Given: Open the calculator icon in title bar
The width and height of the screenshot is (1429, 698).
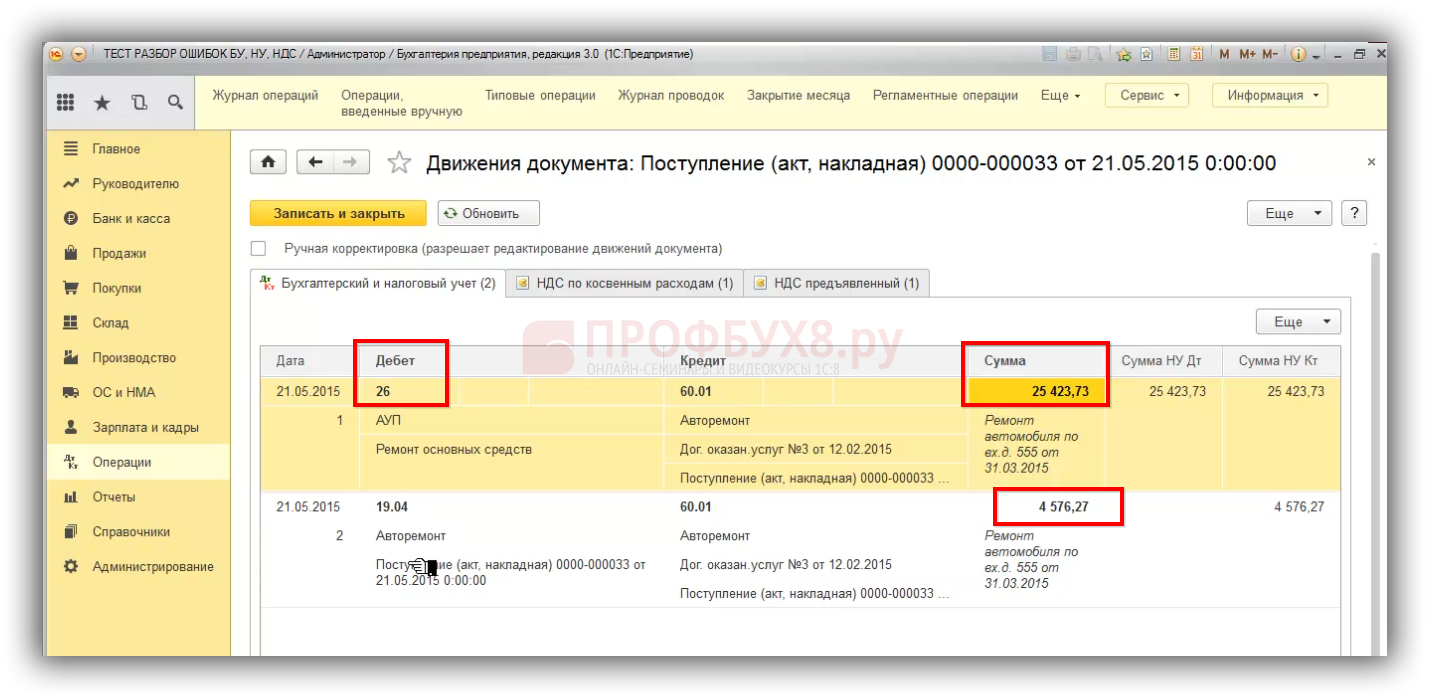Looking at the screenshot, I should 1174,54.
